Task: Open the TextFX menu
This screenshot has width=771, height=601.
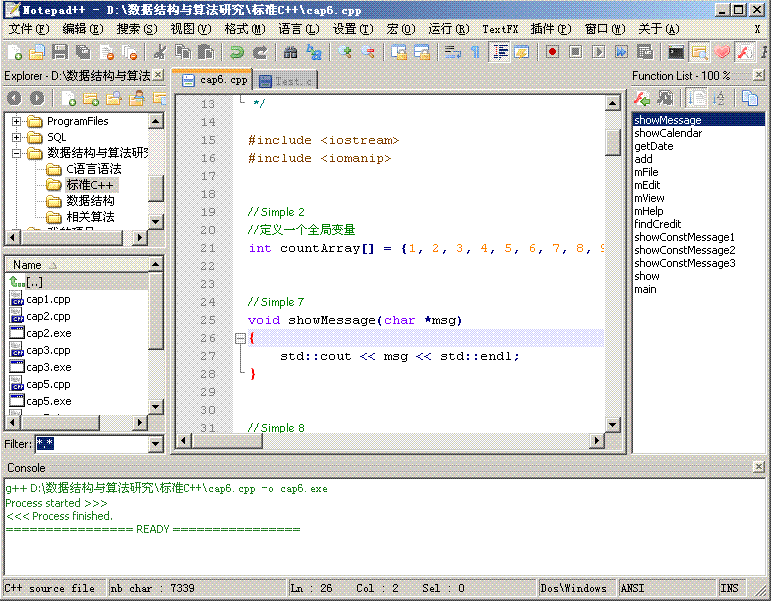Action: click(500, 29)
